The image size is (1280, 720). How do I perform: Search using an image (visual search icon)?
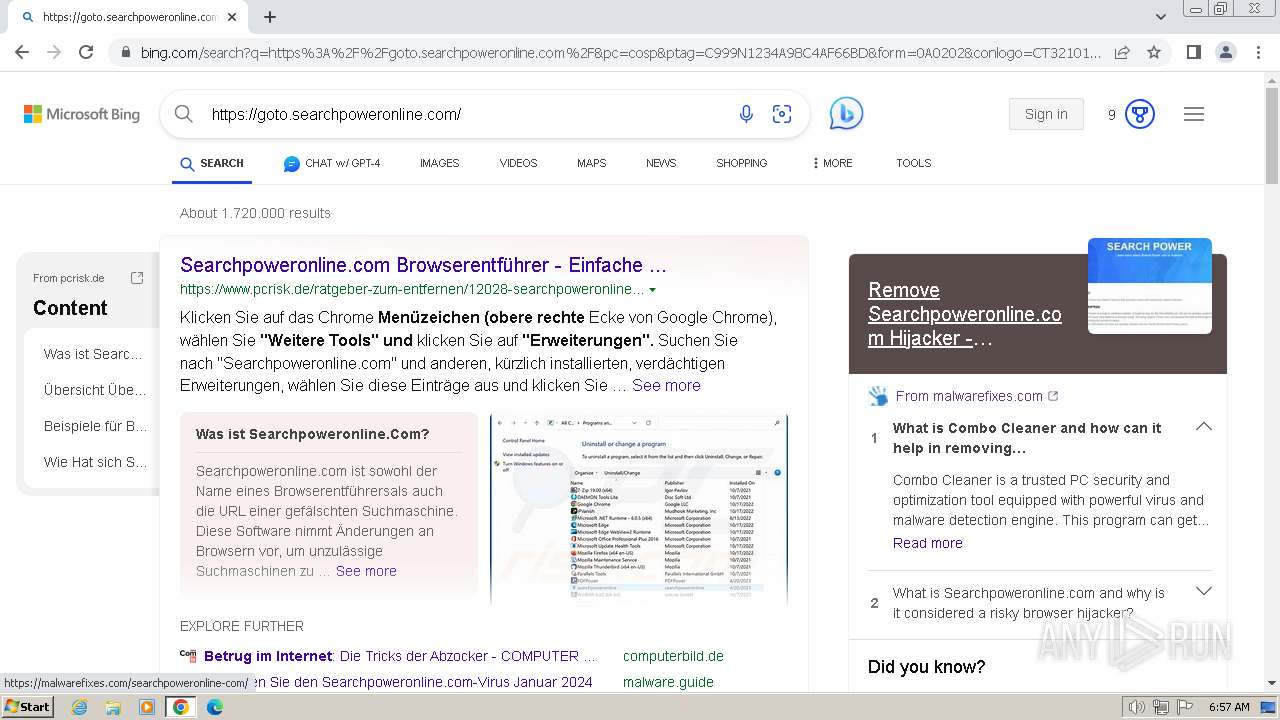(x=782, y=114)
